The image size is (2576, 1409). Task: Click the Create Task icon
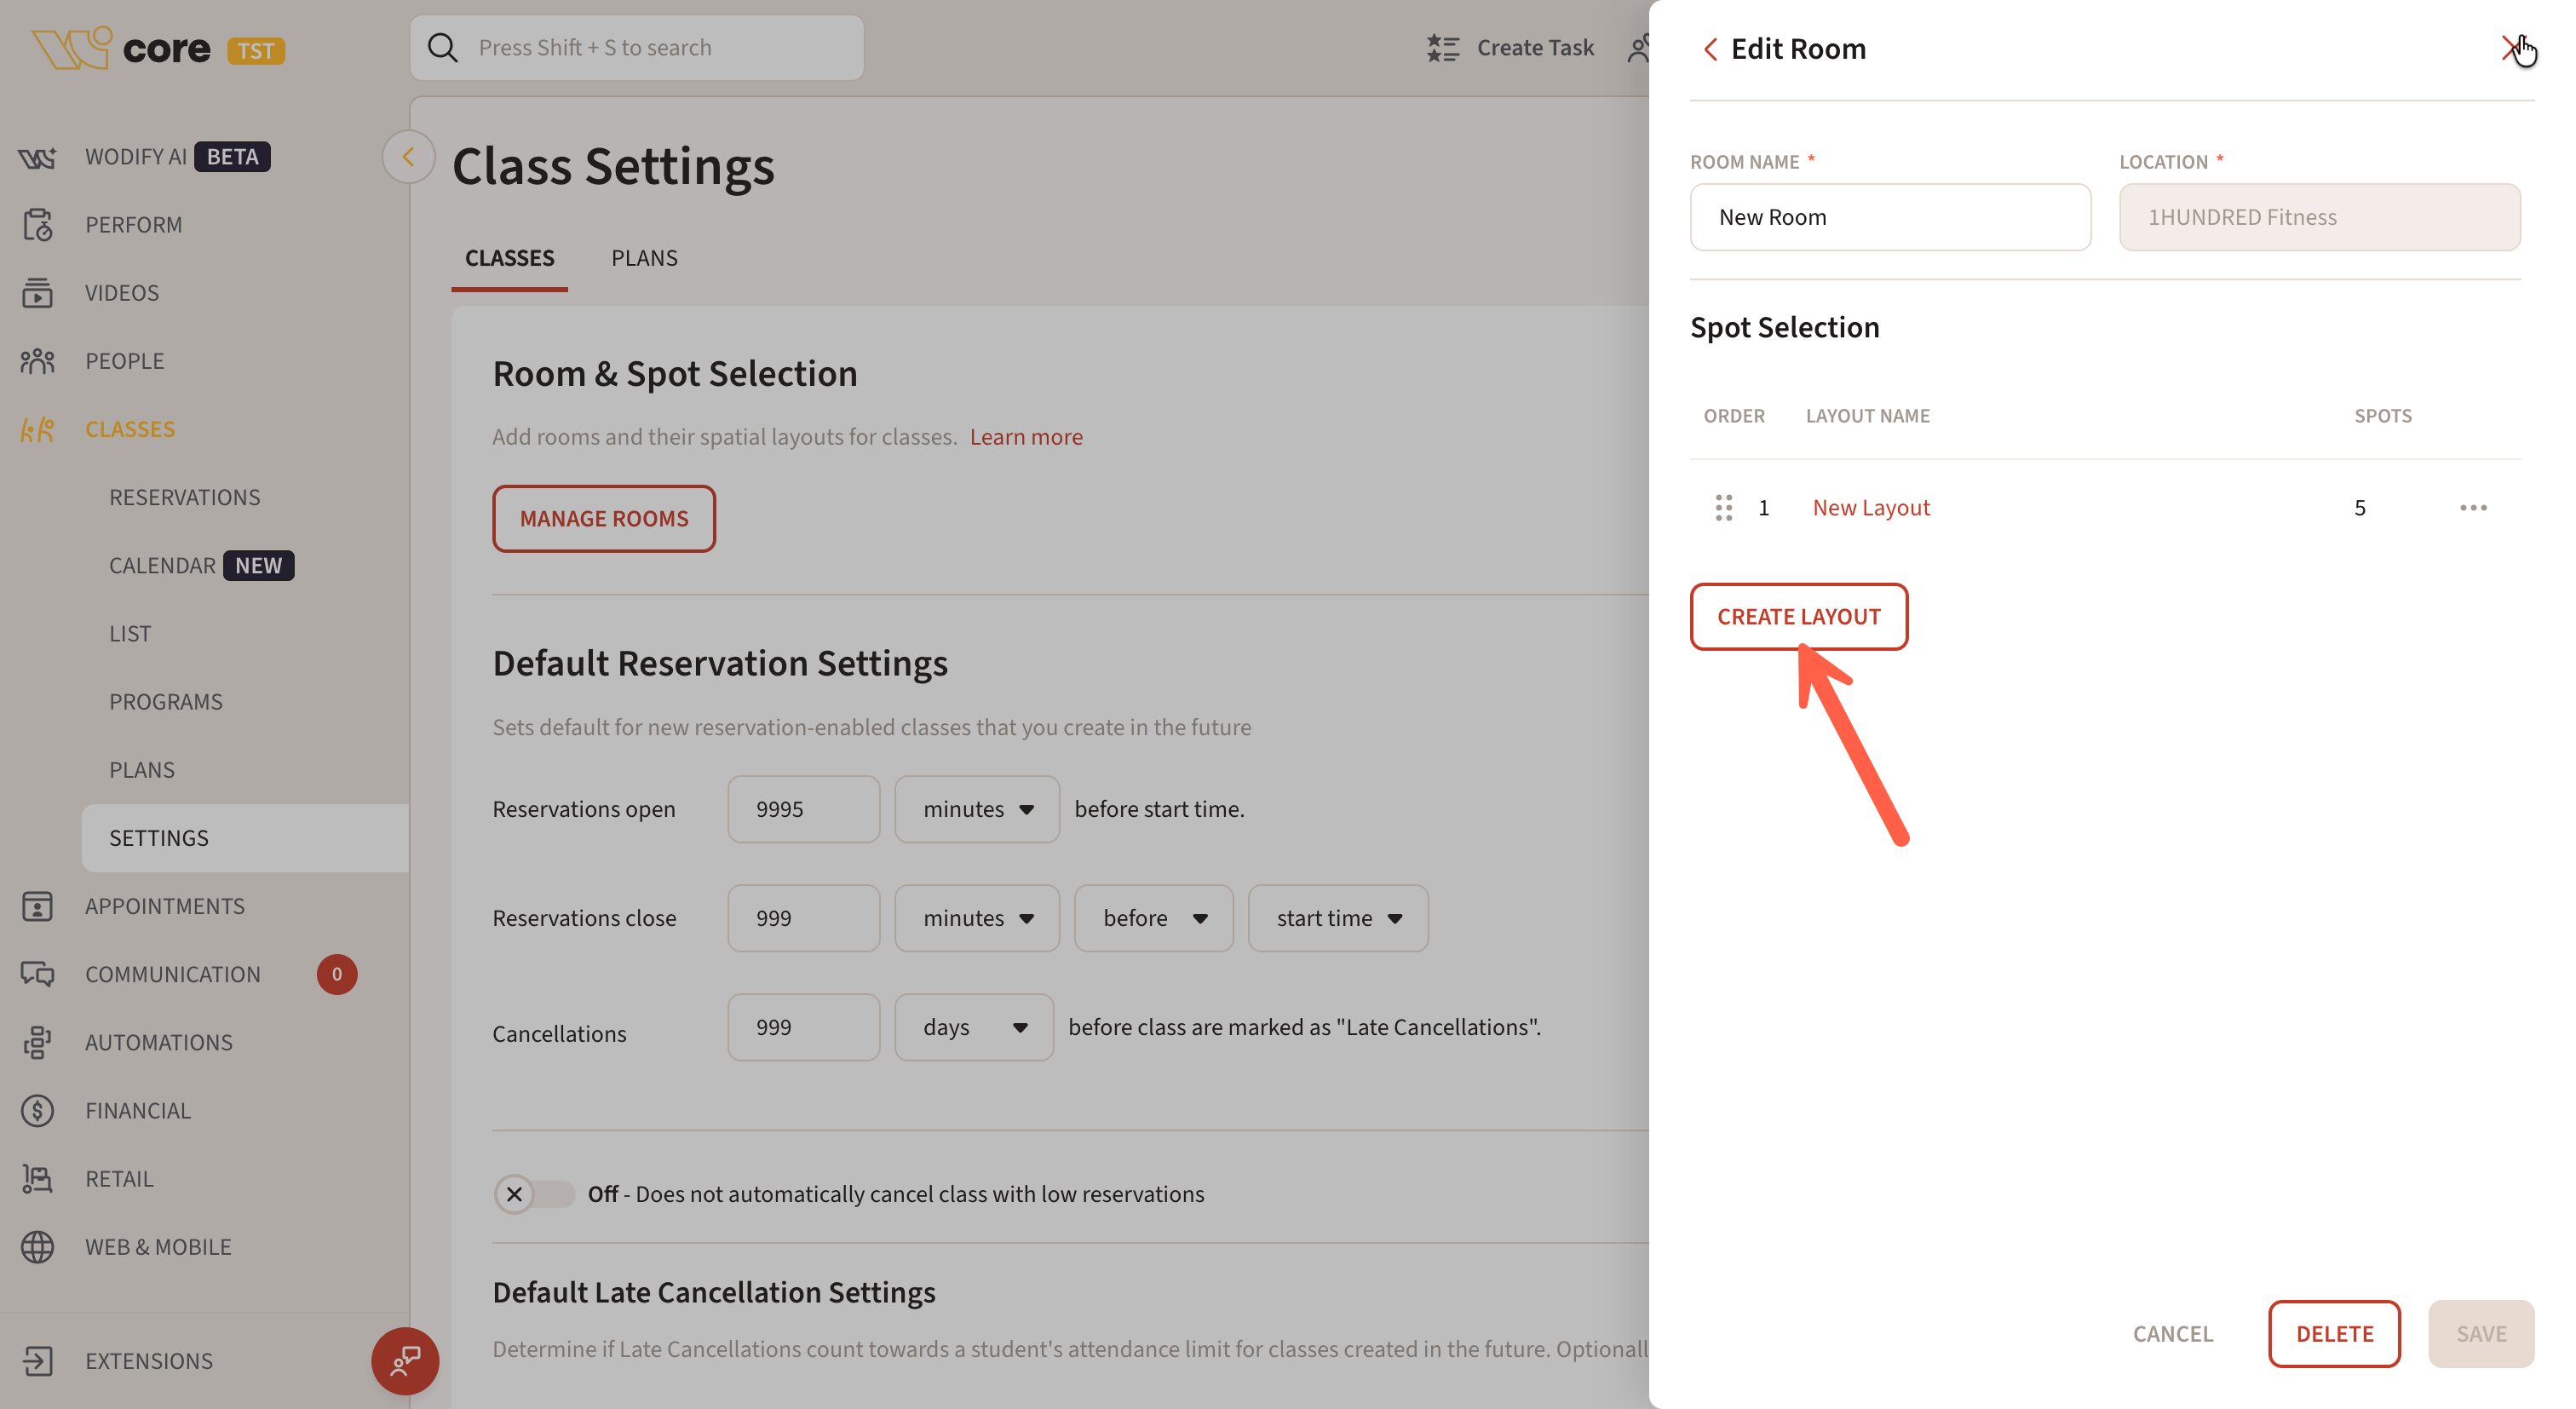click(1442, 48)
